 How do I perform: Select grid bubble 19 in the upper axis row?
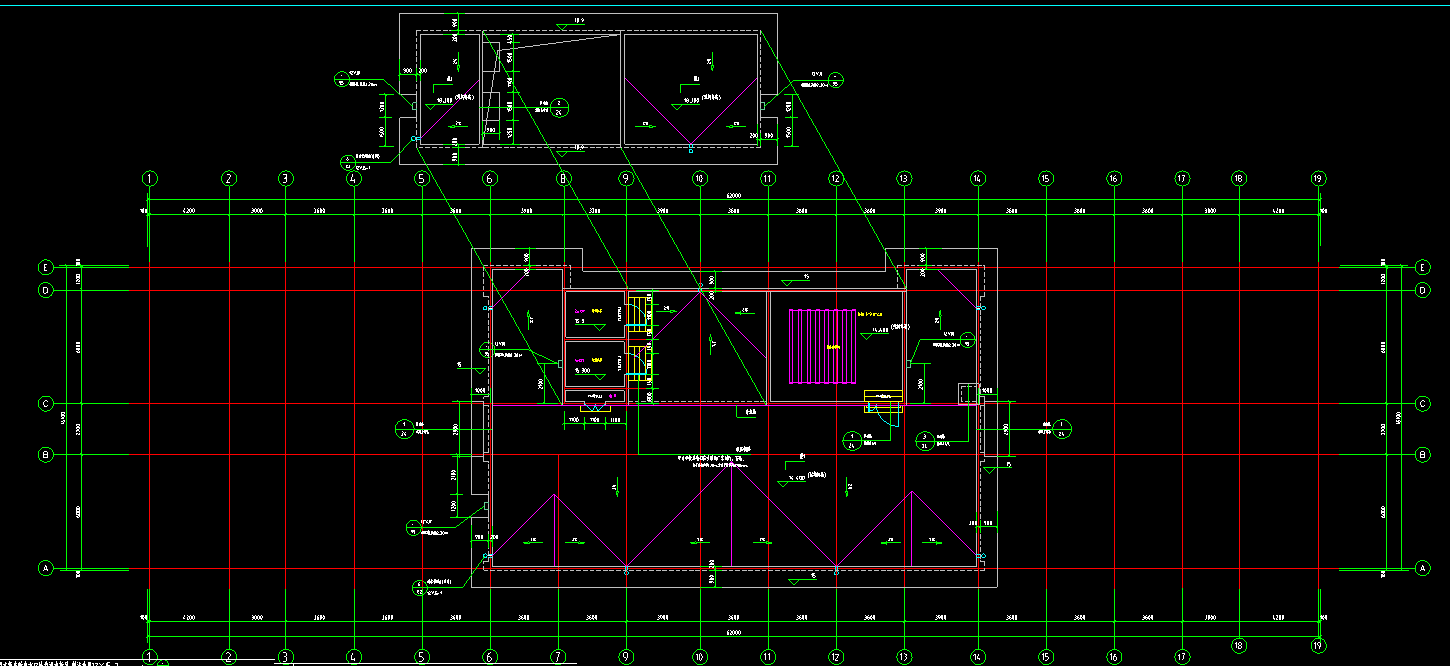(1318, 179)
